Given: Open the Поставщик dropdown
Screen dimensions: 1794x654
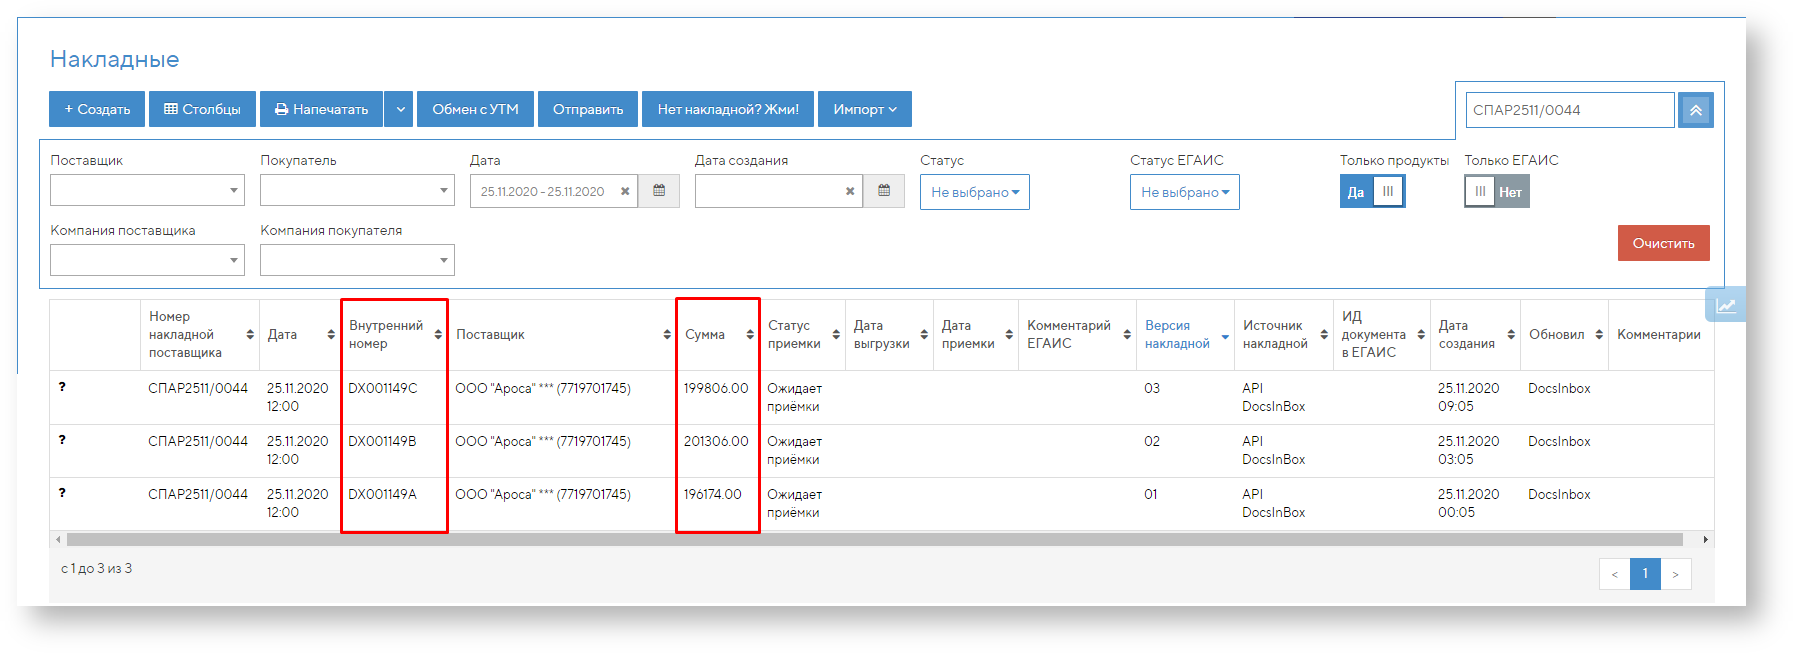Looking at the screenshot, I should (147, 190).
